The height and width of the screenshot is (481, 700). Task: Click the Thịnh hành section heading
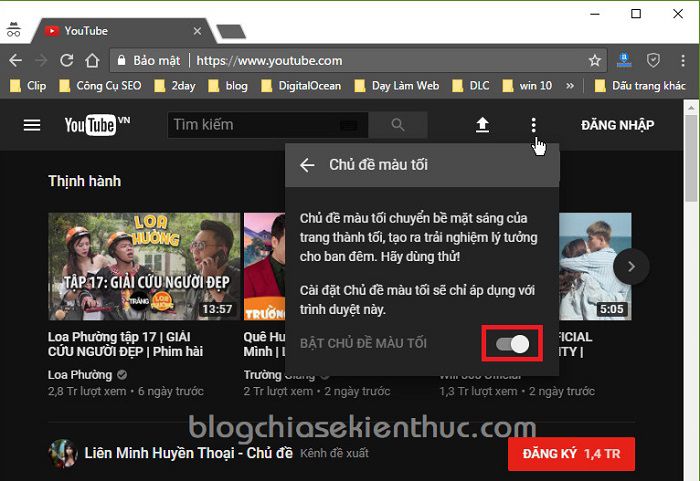click(x=84, y=181)
